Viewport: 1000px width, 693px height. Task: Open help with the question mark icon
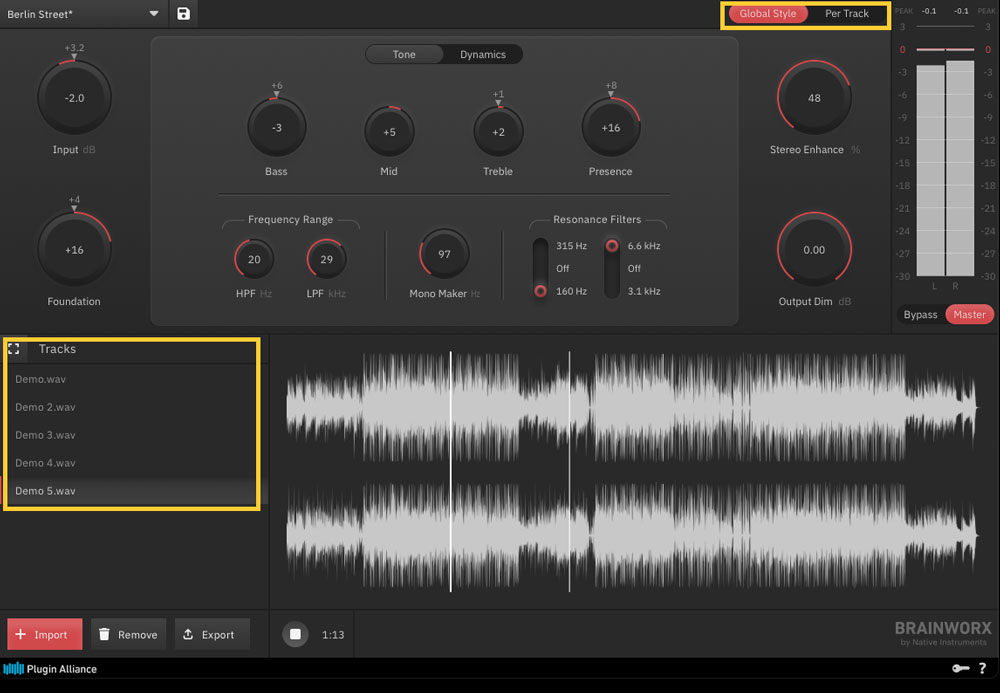[982, 668]
